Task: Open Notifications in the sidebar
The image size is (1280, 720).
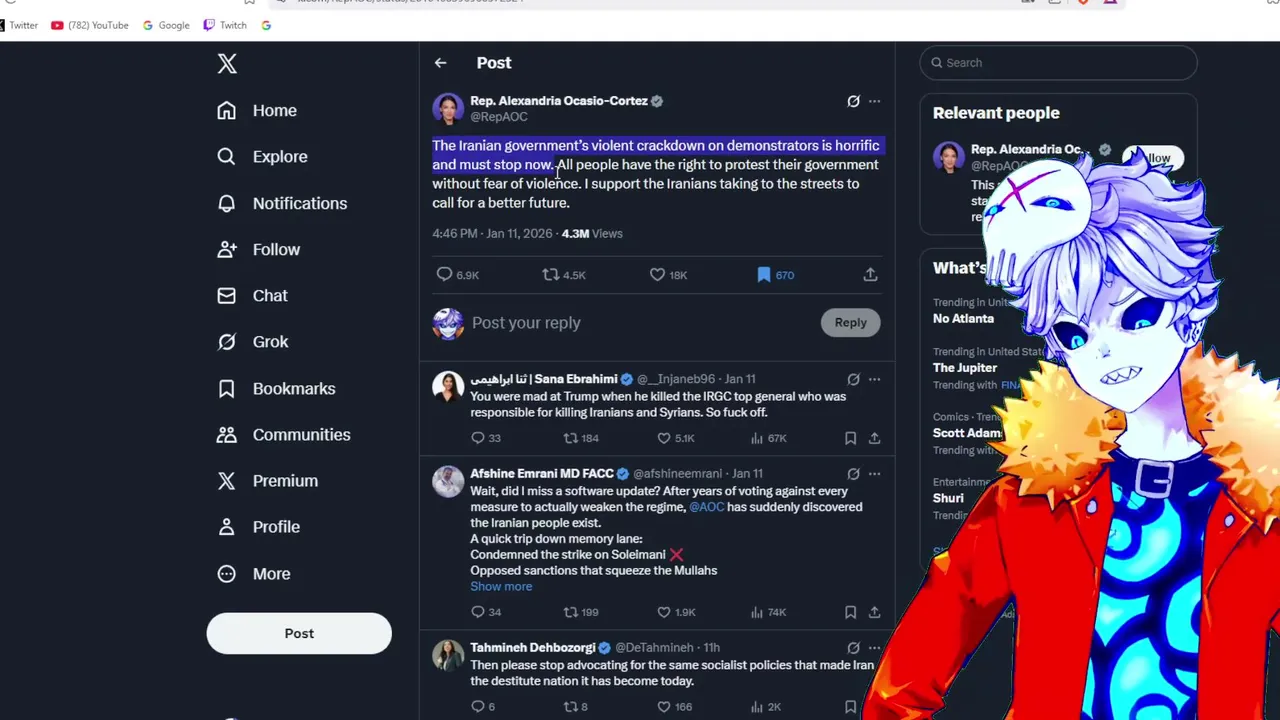Action: click(x=282, y=203)
